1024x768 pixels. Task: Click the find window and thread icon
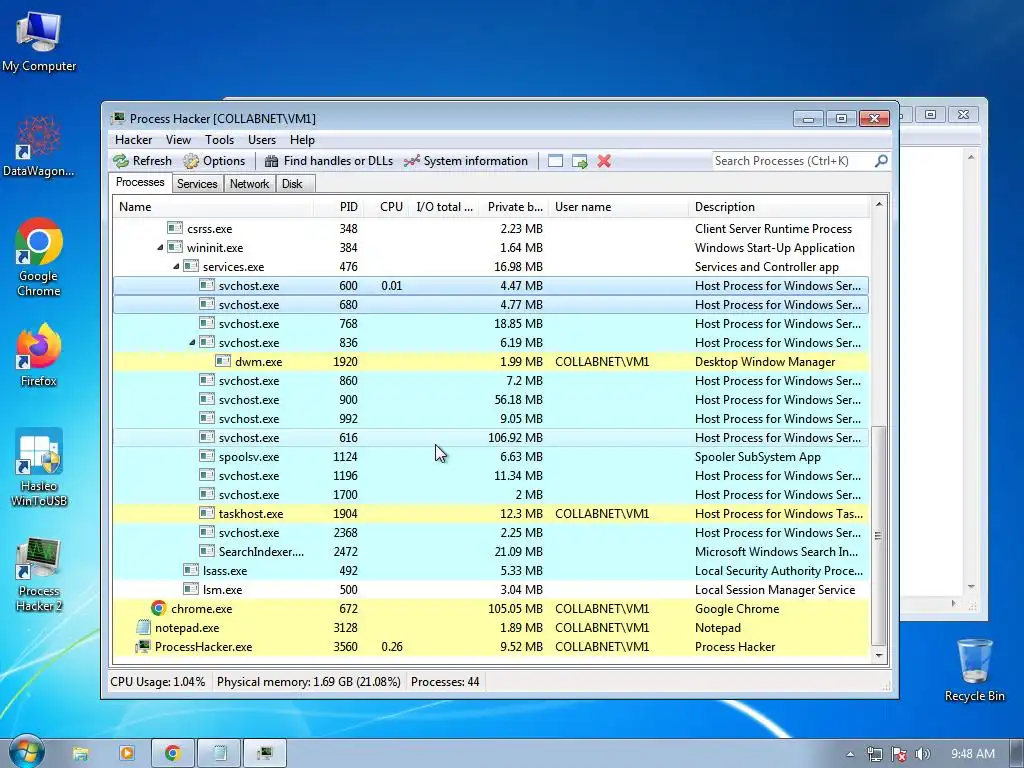[579, 161]
